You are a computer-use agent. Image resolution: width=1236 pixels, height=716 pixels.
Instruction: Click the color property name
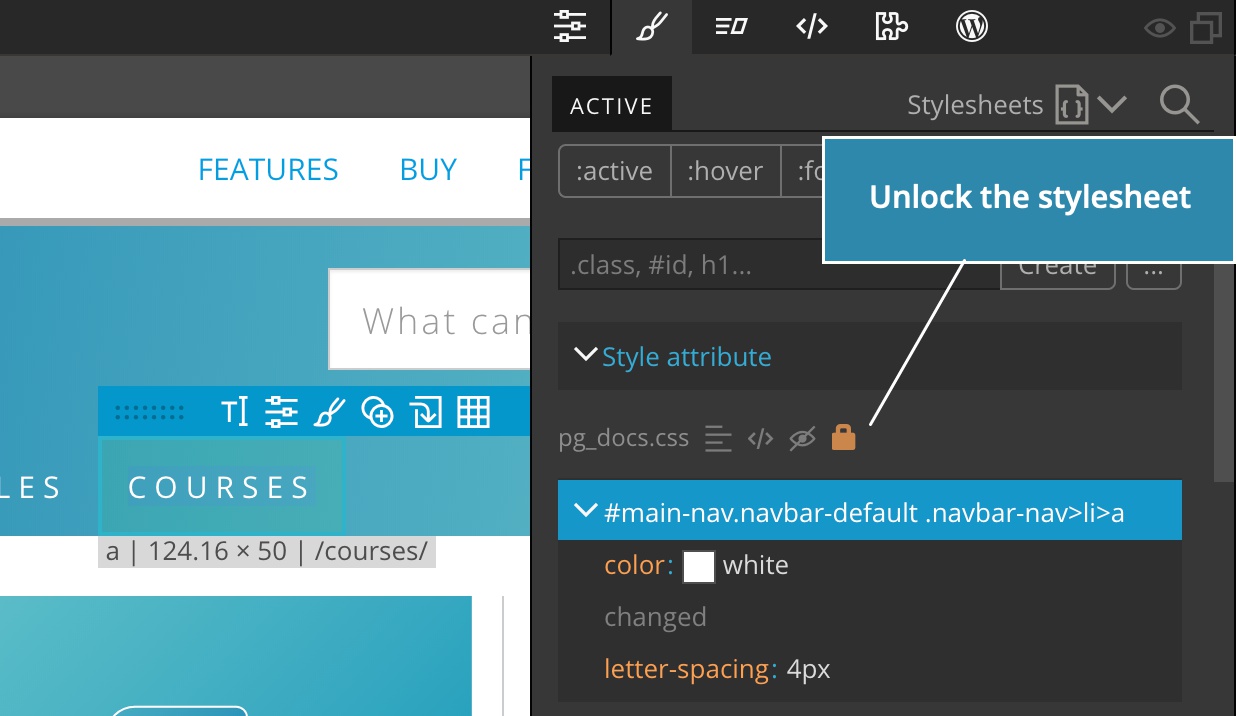[x=634, y=565]
